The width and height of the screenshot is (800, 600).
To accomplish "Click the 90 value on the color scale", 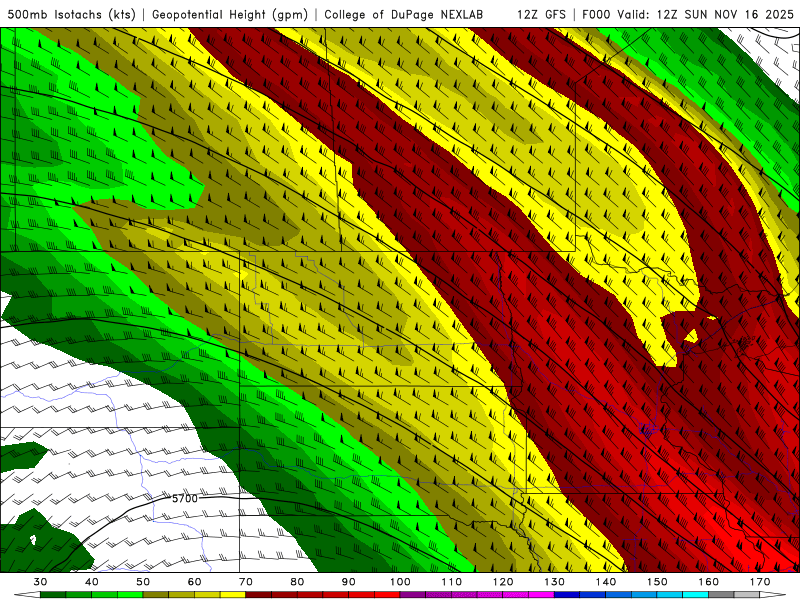I will [x=348, y=582].
